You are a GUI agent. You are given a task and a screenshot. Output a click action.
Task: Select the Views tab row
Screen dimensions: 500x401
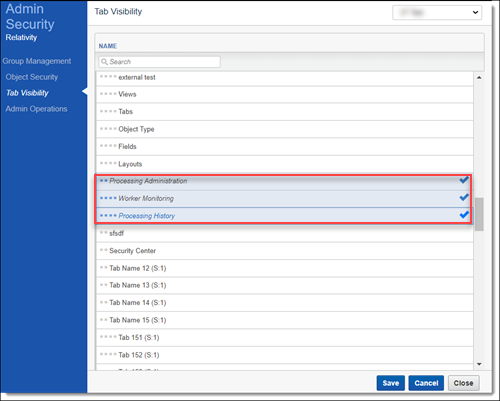pos(285,94)
